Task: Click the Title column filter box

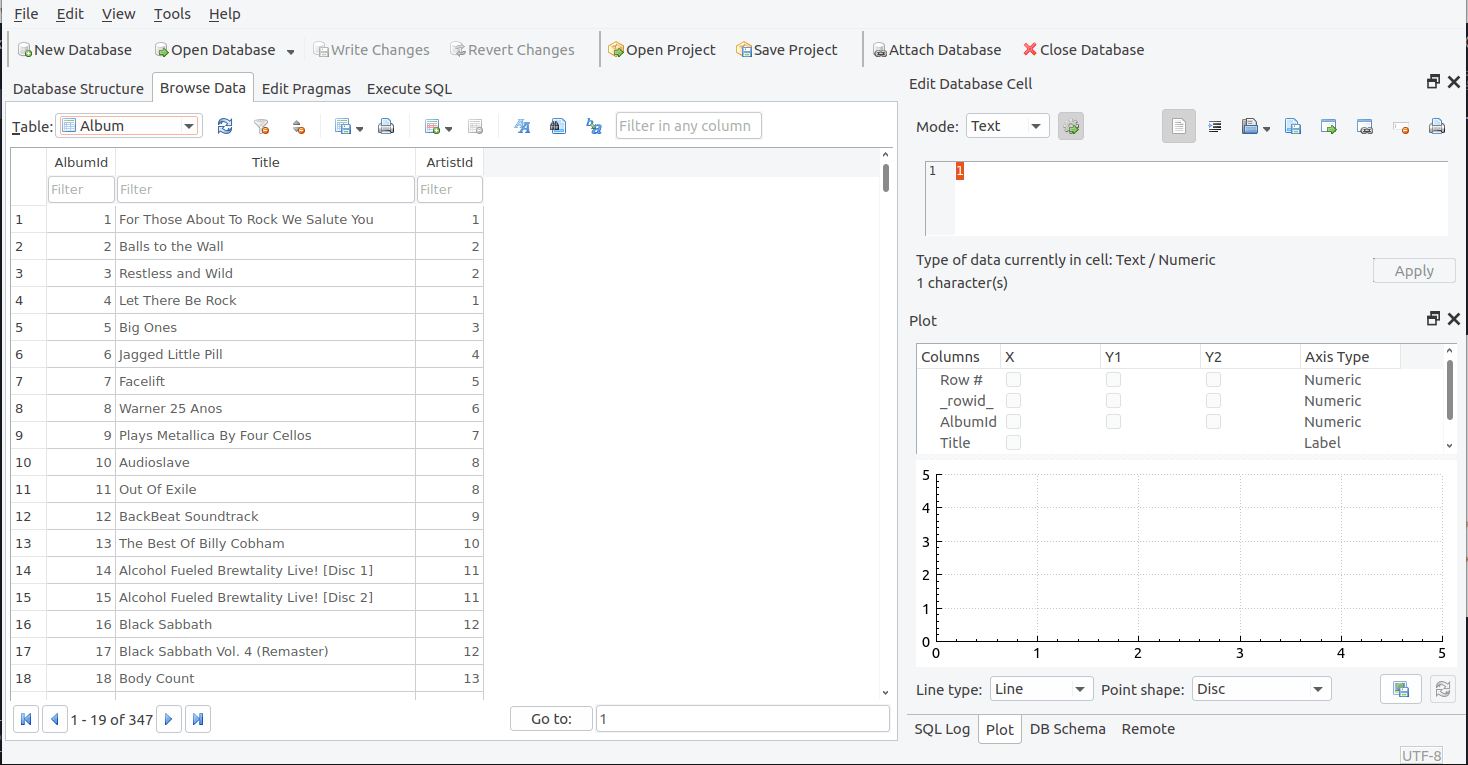Action: (265, 190)
